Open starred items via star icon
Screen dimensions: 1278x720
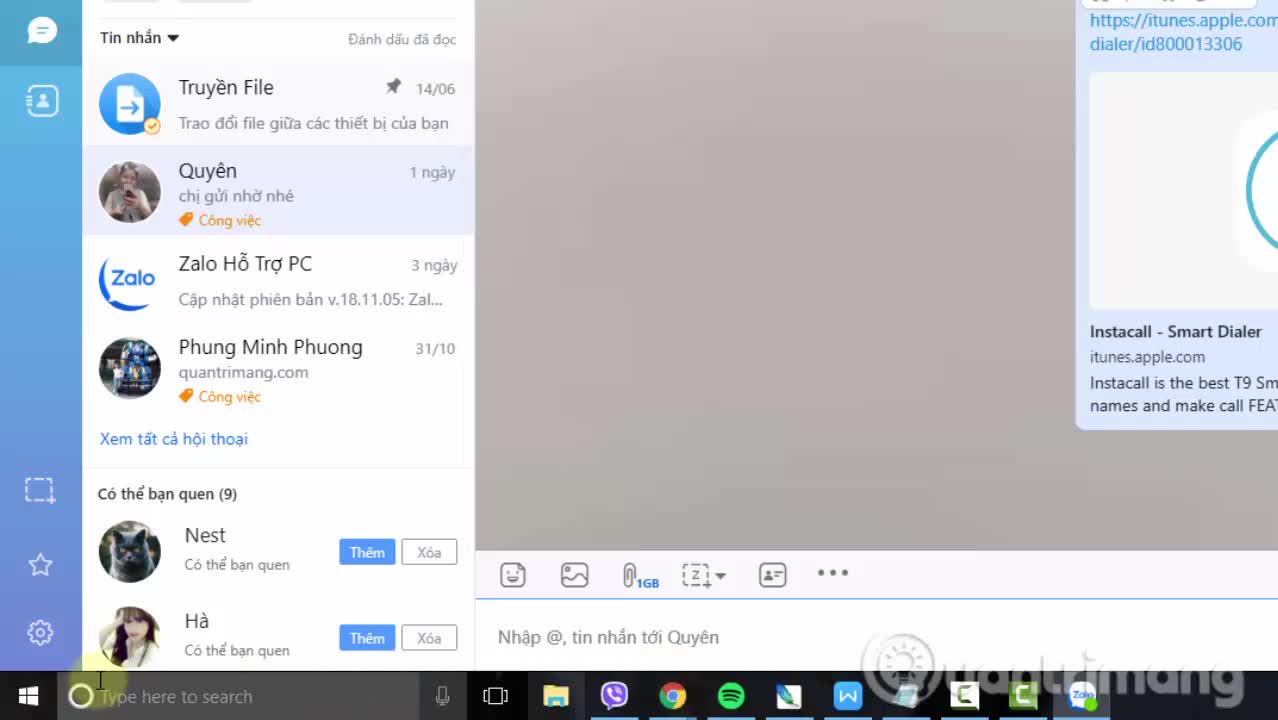click(x=40, y=565)
